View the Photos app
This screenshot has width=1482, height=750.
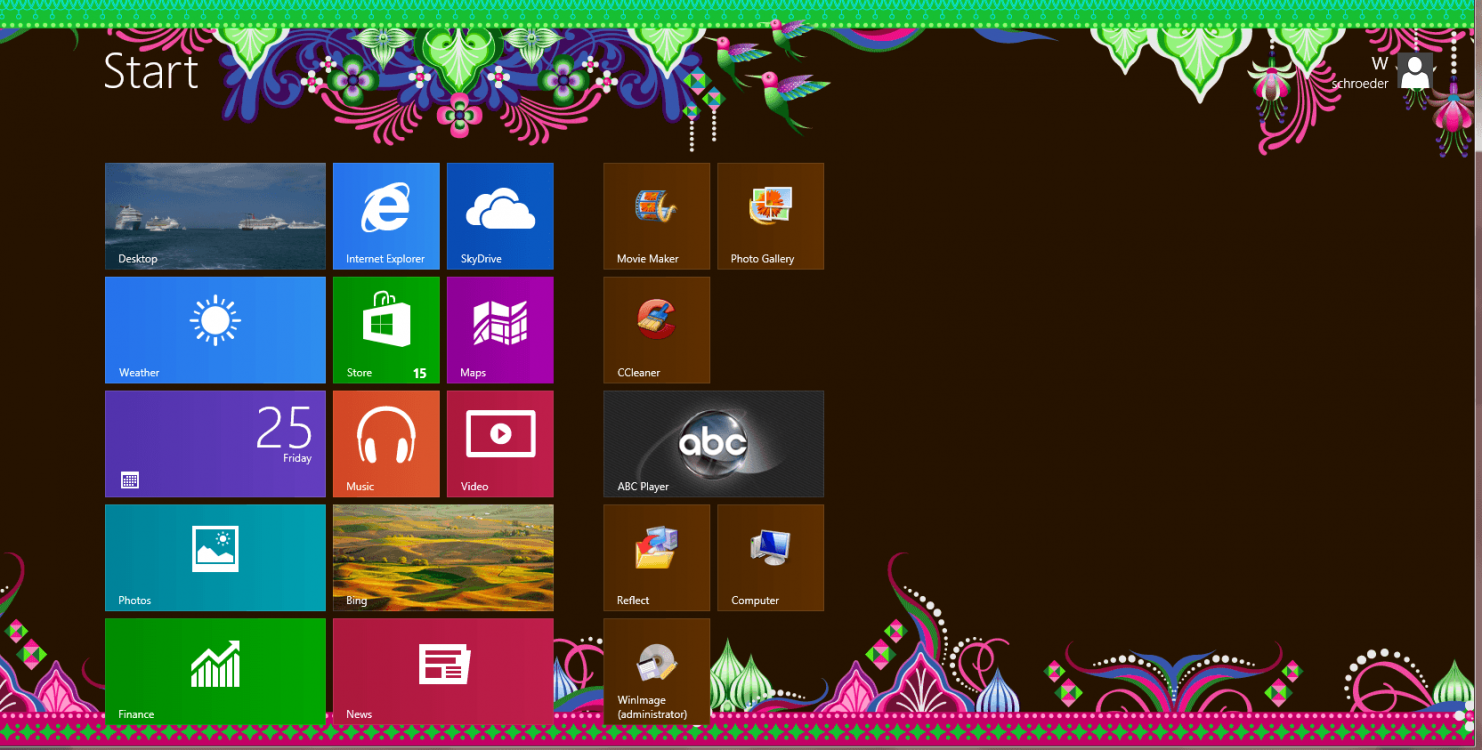click(x=215, y=557)
